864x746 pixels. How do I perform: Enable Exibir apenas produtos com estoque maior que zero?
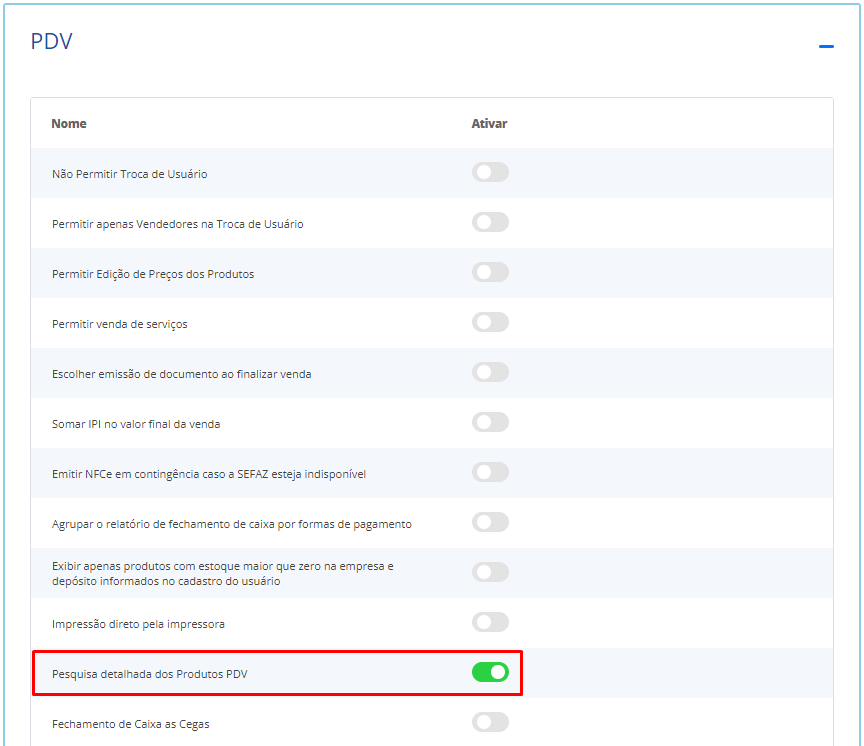490,572
